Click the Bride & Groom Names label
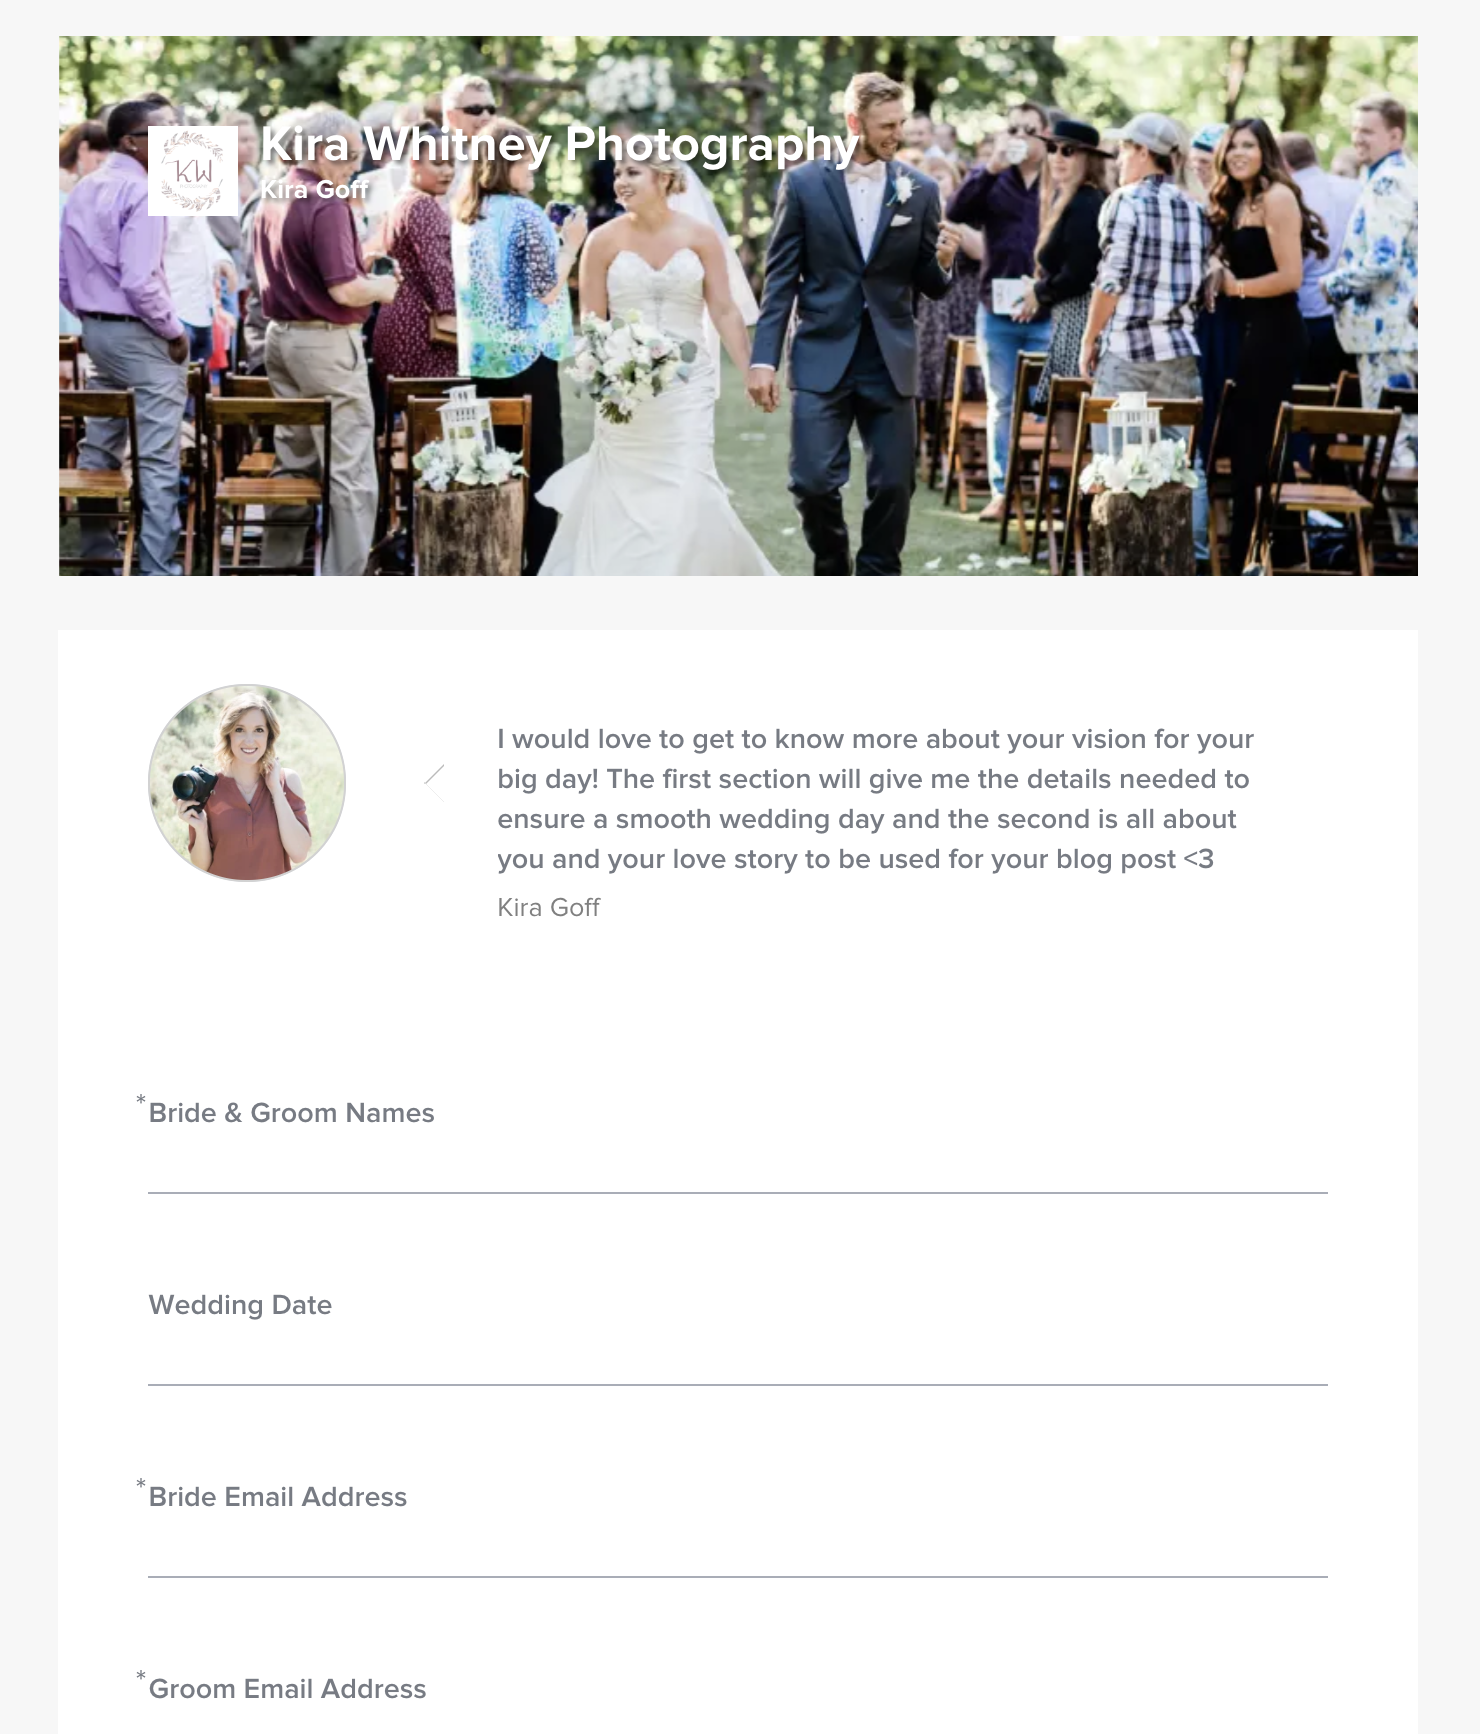The image size is (1480, 1734). (291, 1113)
